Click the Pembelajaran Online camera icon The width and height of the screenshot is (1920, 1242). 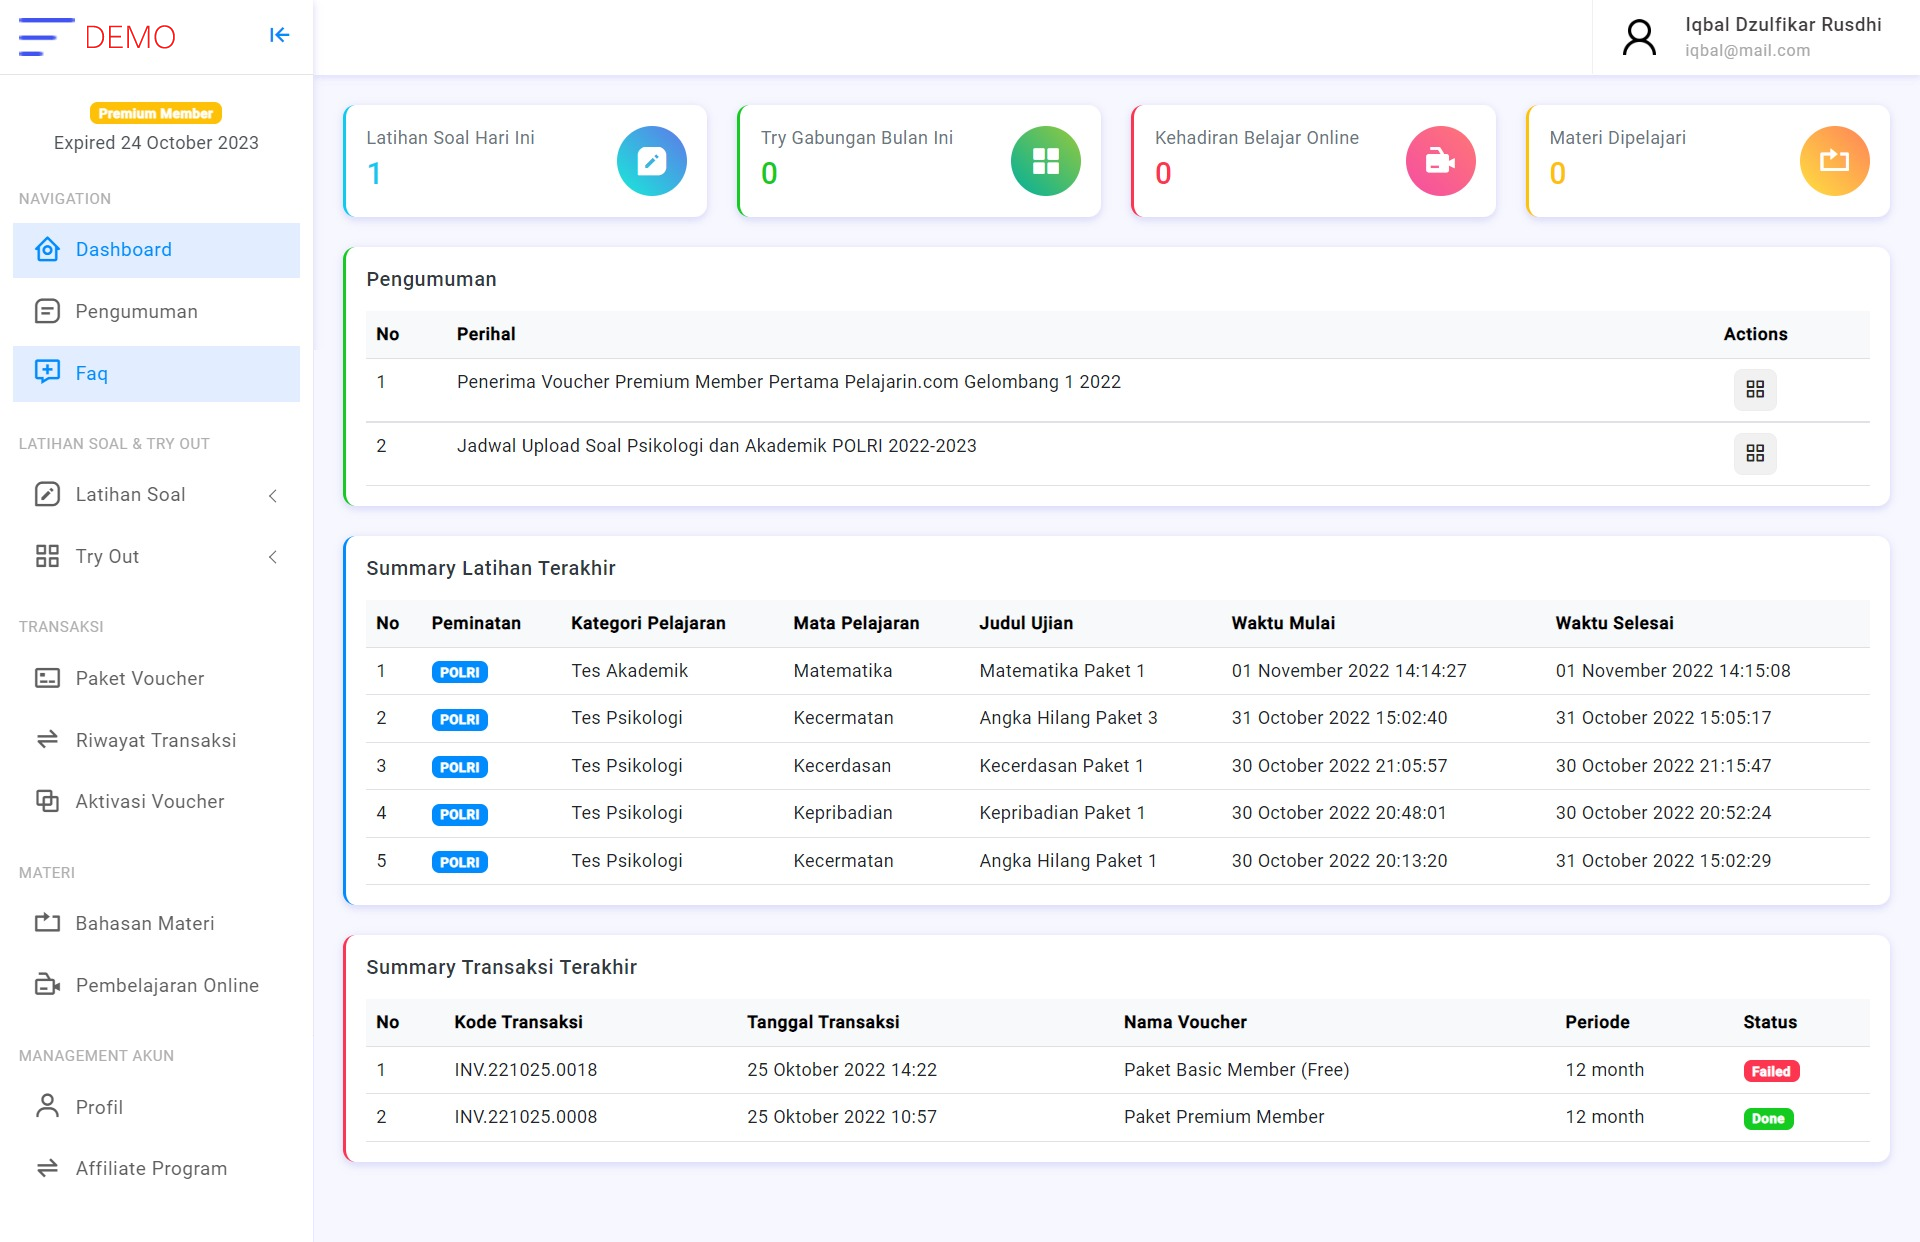pos(47,985)
